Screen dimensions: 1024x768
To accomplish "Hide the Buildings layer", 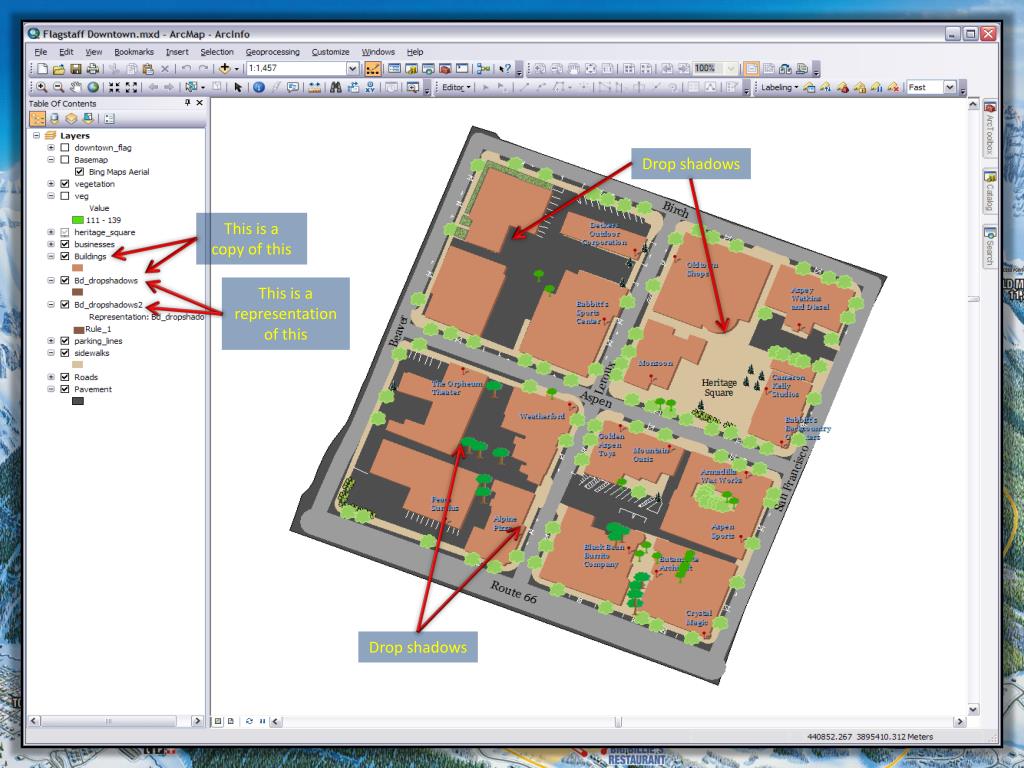I will tap(65, 257).
